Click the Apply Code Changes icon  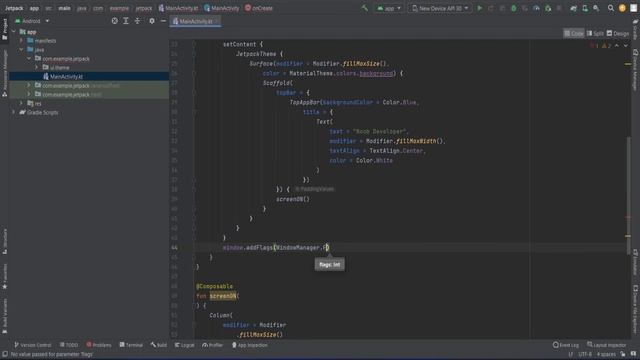tap(502, 8)
